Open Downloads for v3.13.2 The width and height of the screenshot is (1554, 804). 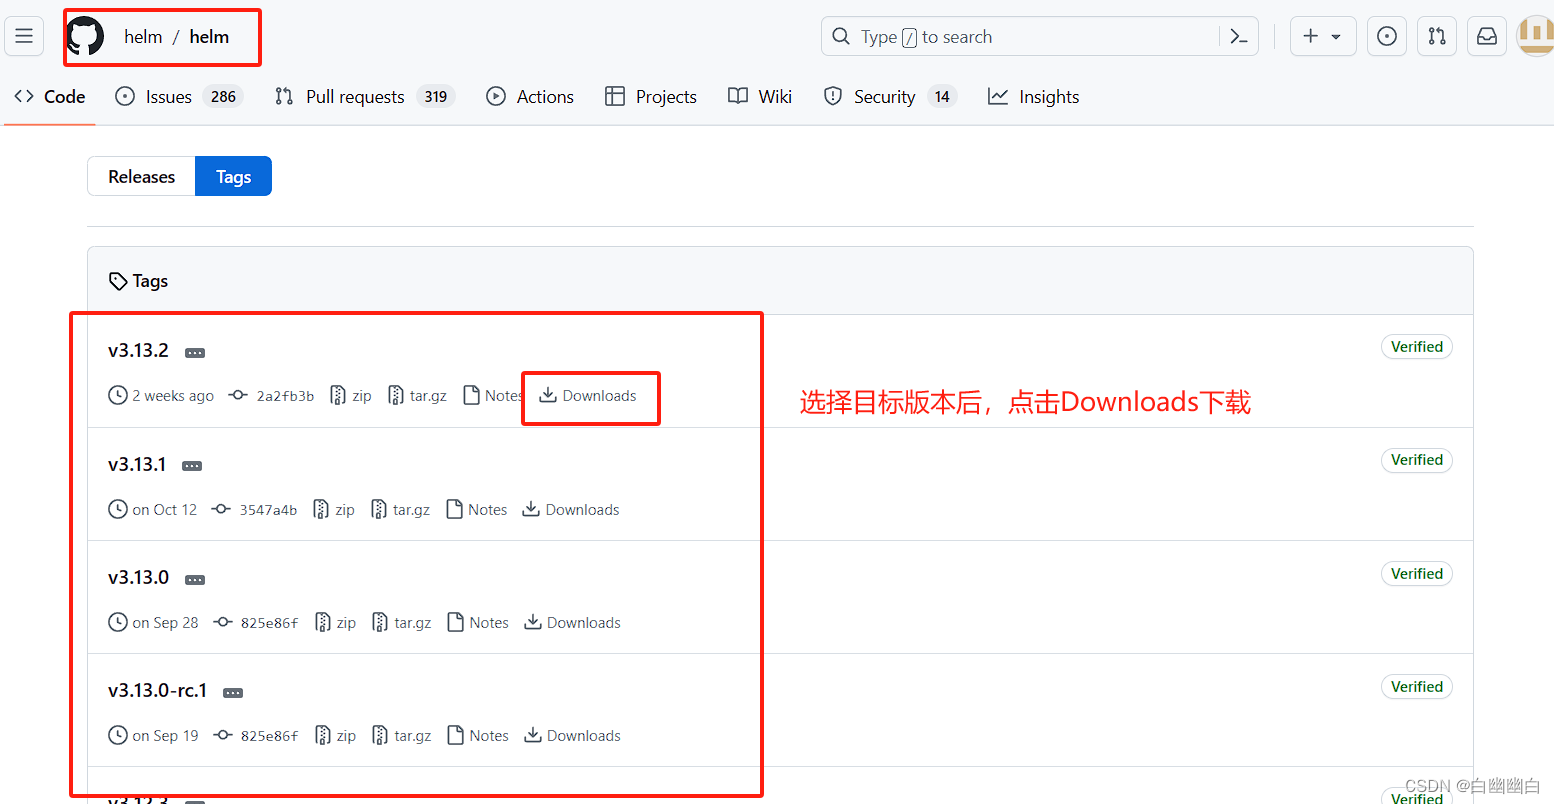pos(588,396)
